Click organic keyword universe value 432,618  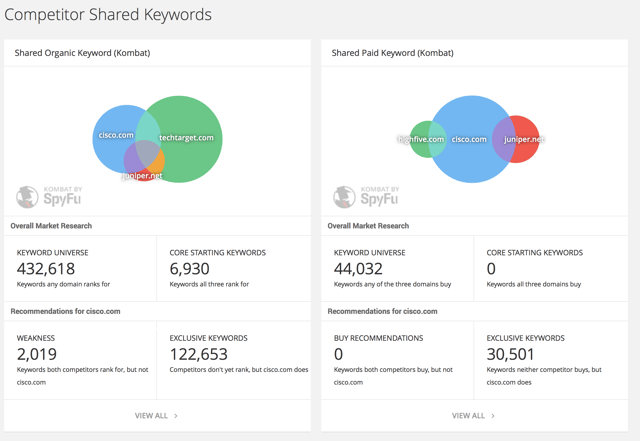click(x=46, y=269)
